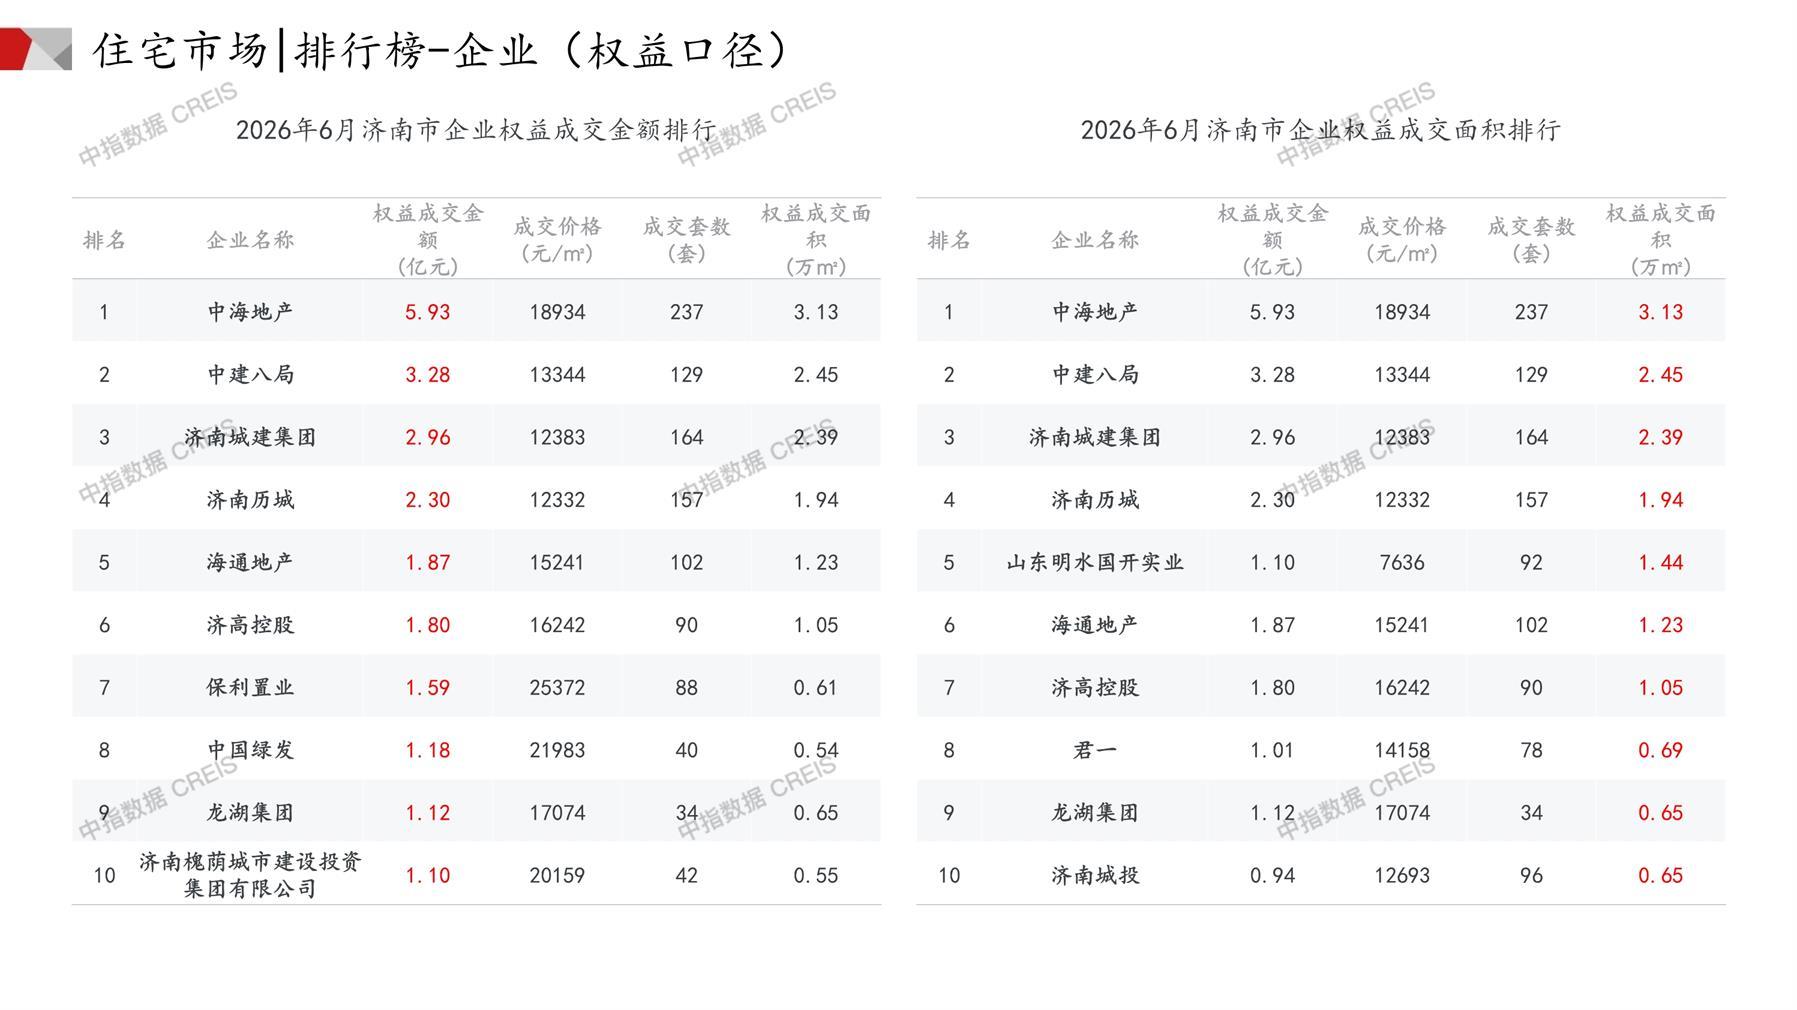Click price 21983 in 中国绿发 row
Screen dimensions: 1797x1010
coord(557,750)
